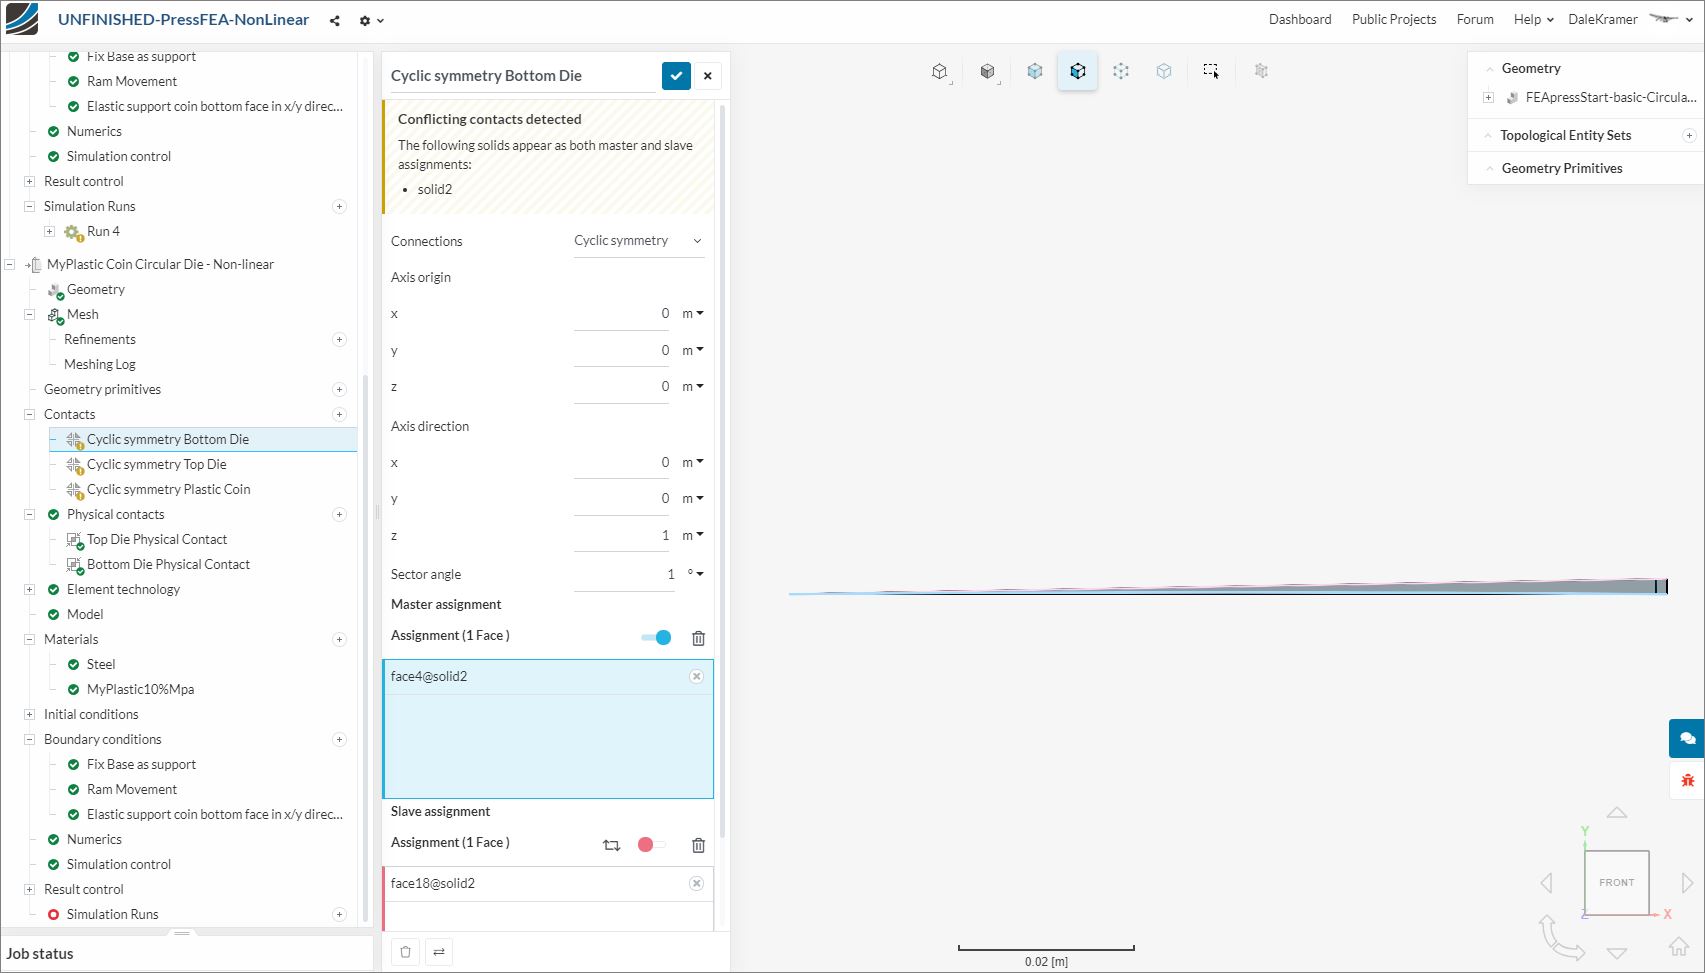The width and height of the screenshot is (1705, 973).
Task: Open the Sector angle unit dropdown
Action: pos(695,574)
